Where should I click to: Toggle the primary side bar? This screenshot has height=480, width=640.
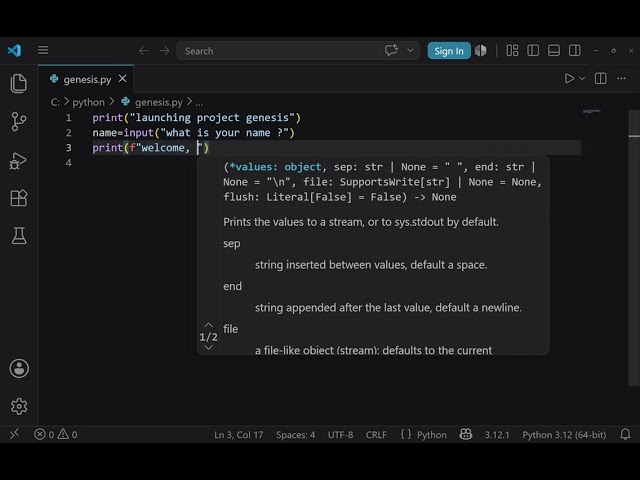click(533, 50)
